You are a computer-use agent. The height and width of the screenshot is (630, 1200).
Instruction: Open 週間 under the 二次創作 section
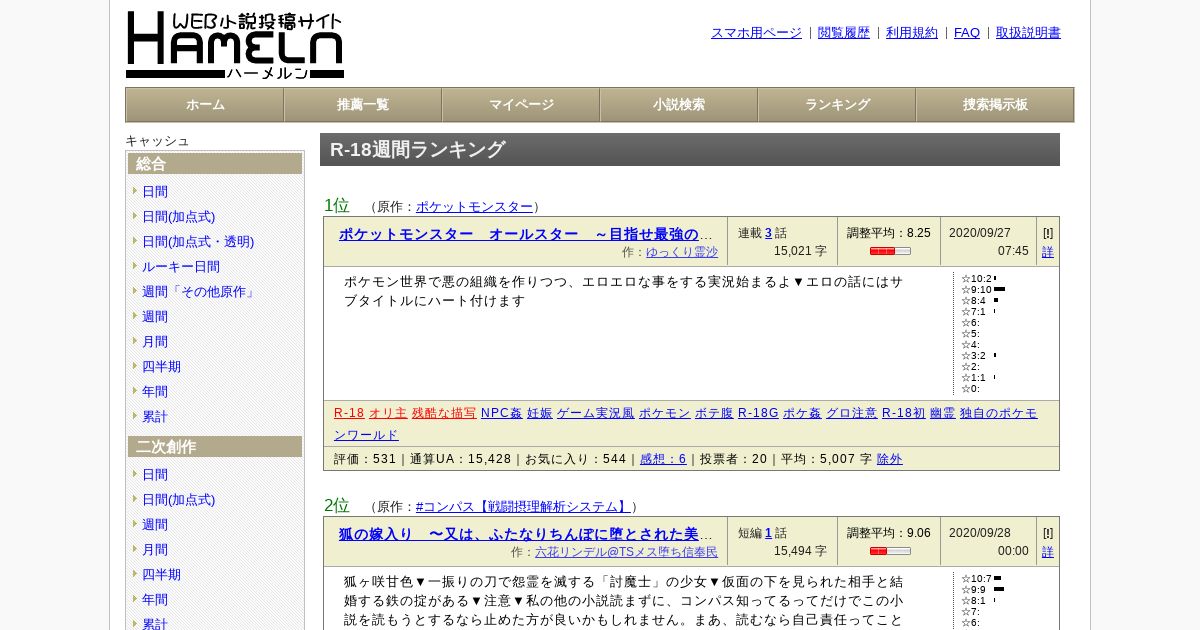pos(155,524)
